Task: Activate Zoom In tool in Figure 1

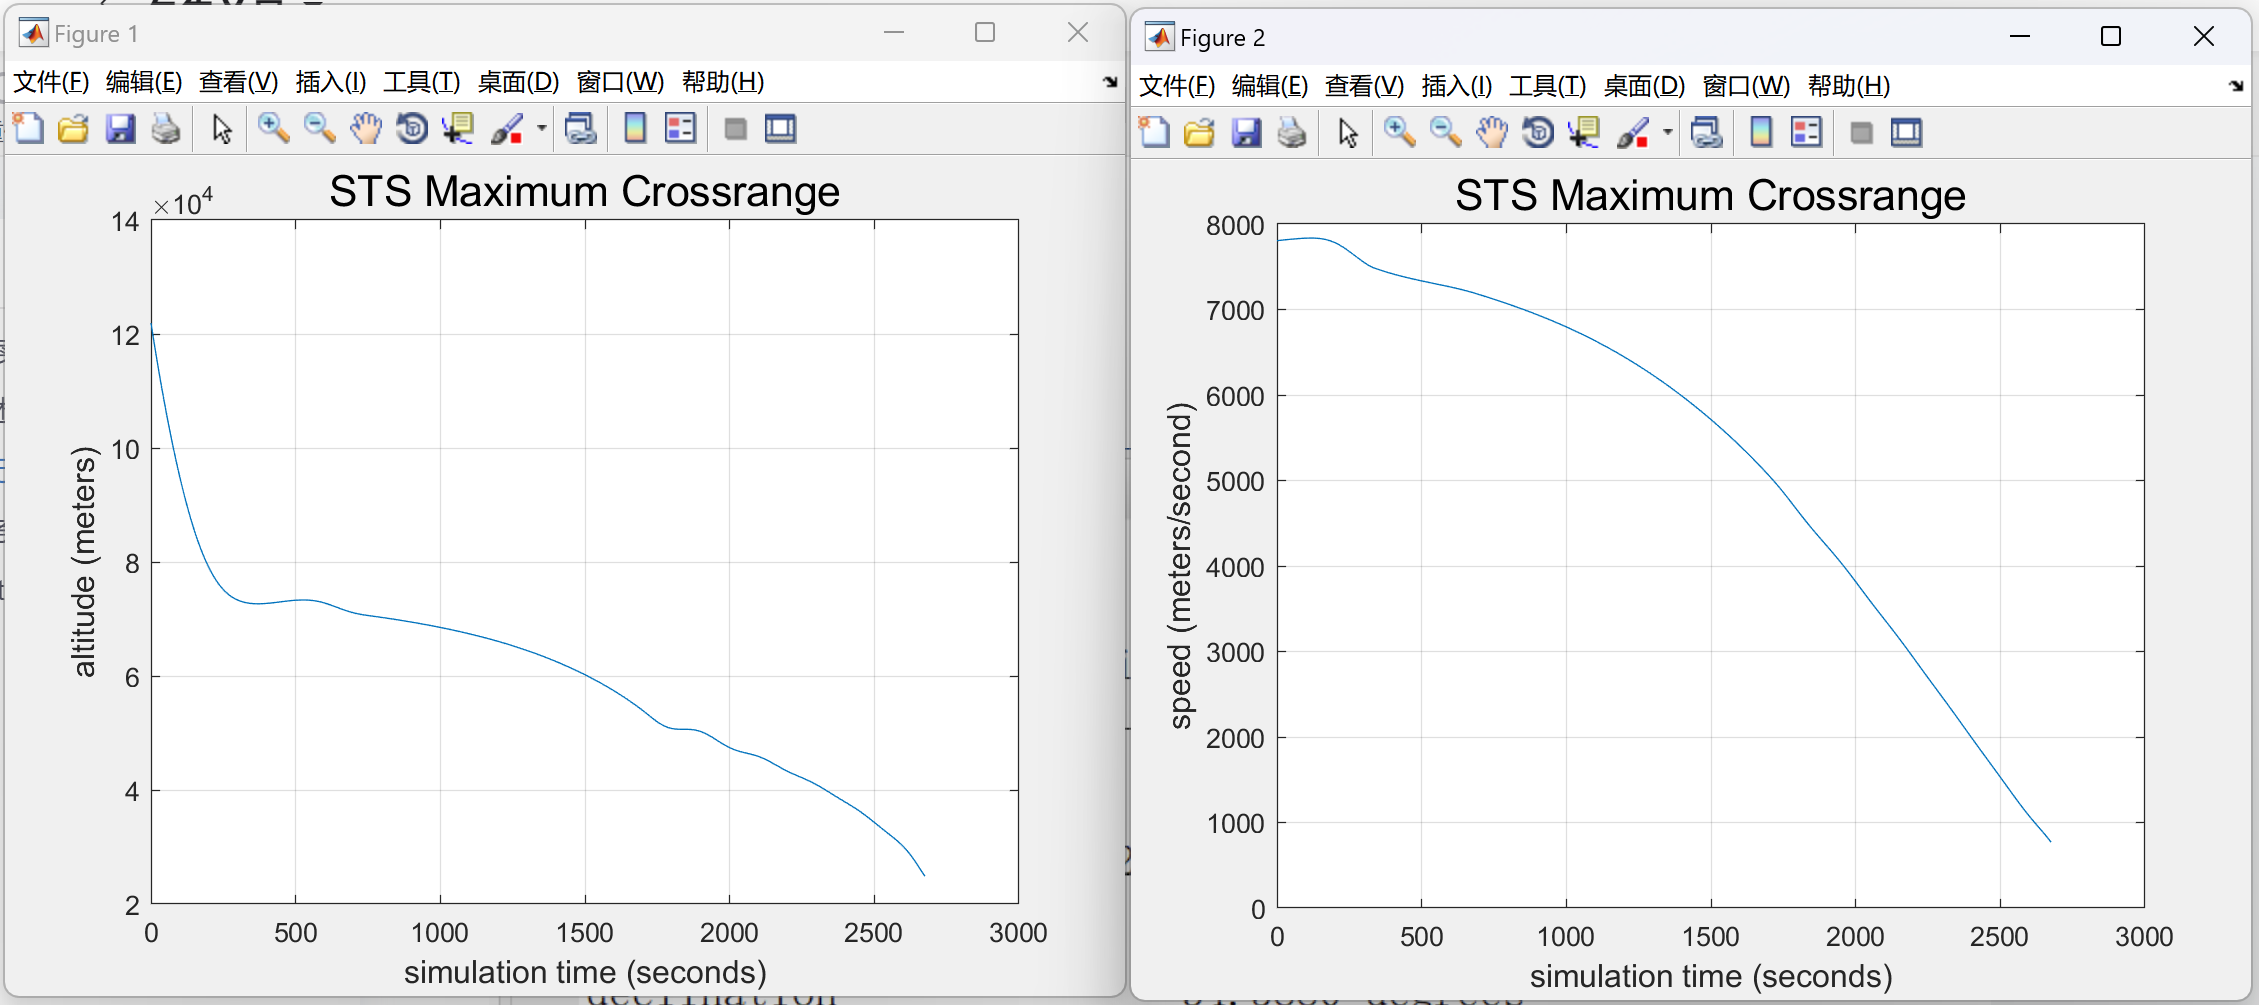Action: click(x=273, y=129)
